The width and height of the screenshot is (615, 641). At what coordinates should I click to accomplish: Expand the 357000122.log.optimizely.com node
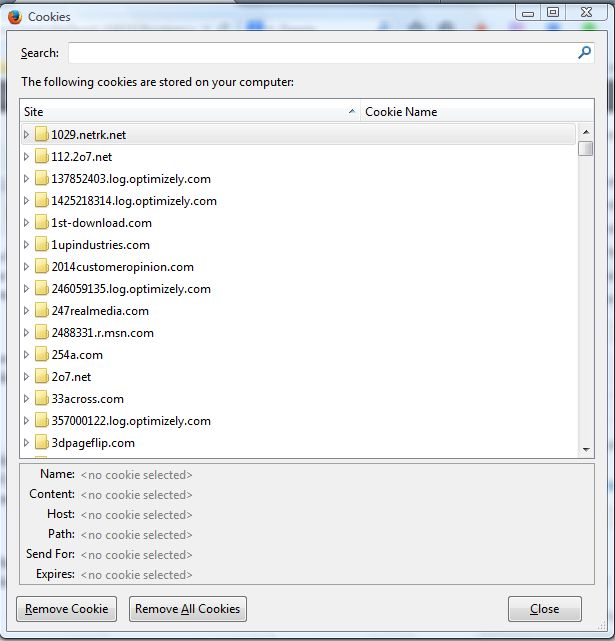[x=26, y=421]
